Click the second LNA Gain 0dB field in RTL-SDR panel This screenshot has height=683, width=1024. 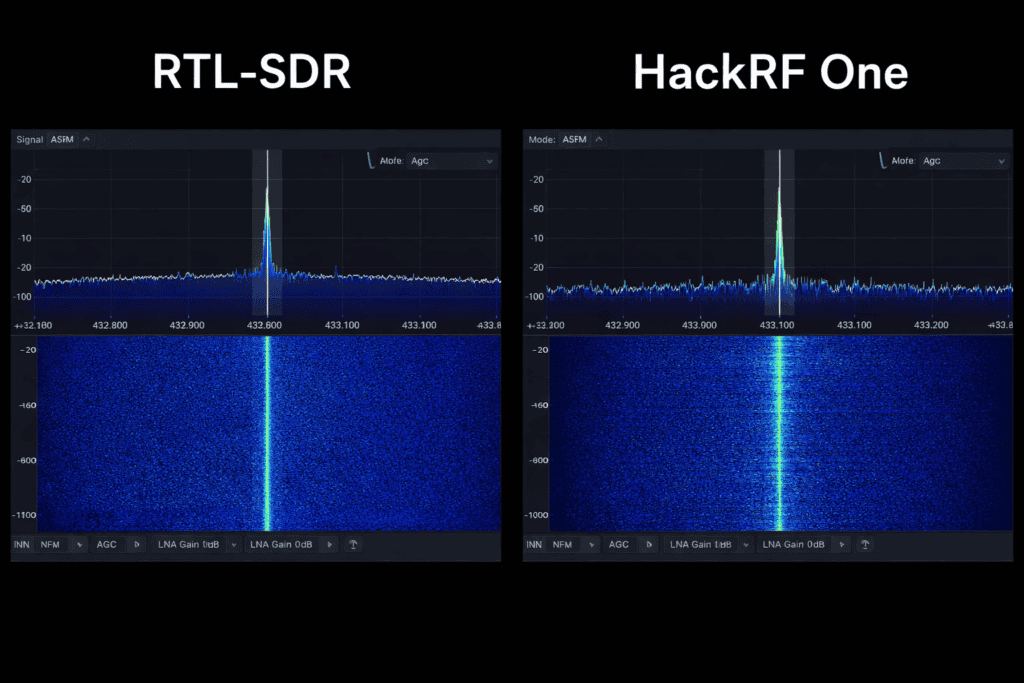pyautogui.click(x=281, y=544)
